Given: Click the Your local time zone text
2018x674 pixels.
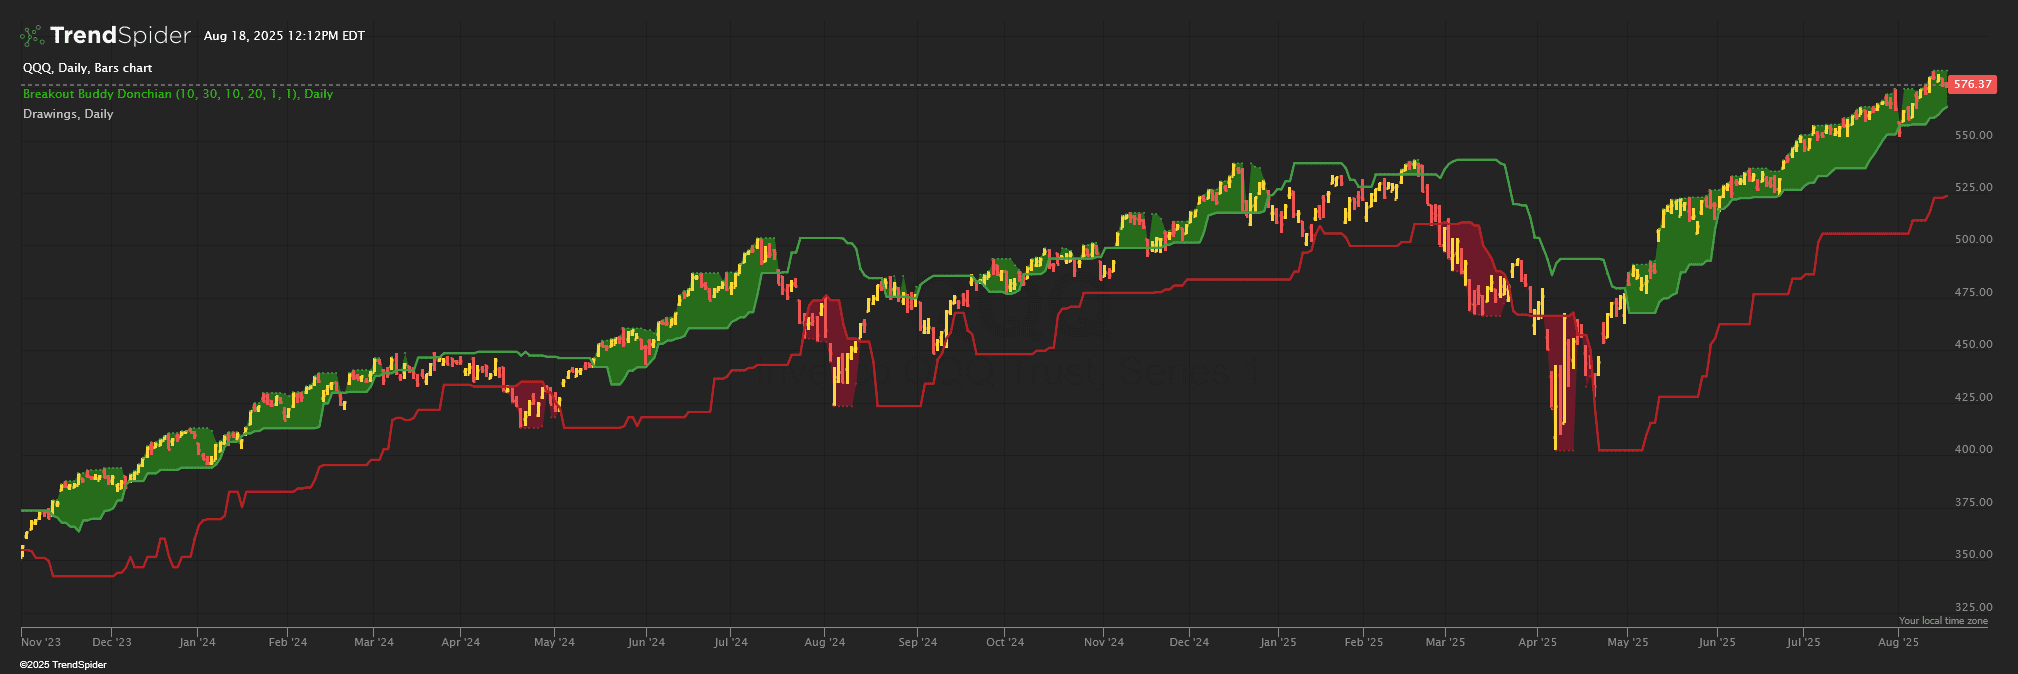Looking at the screenshot, I should tap(1943, 621).
